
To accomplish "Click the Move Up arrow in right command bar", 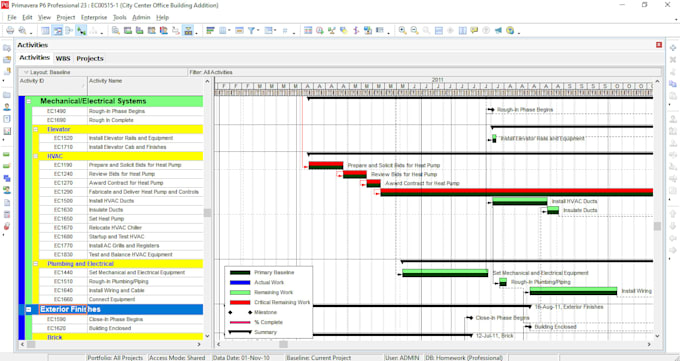I will (673, 214).
